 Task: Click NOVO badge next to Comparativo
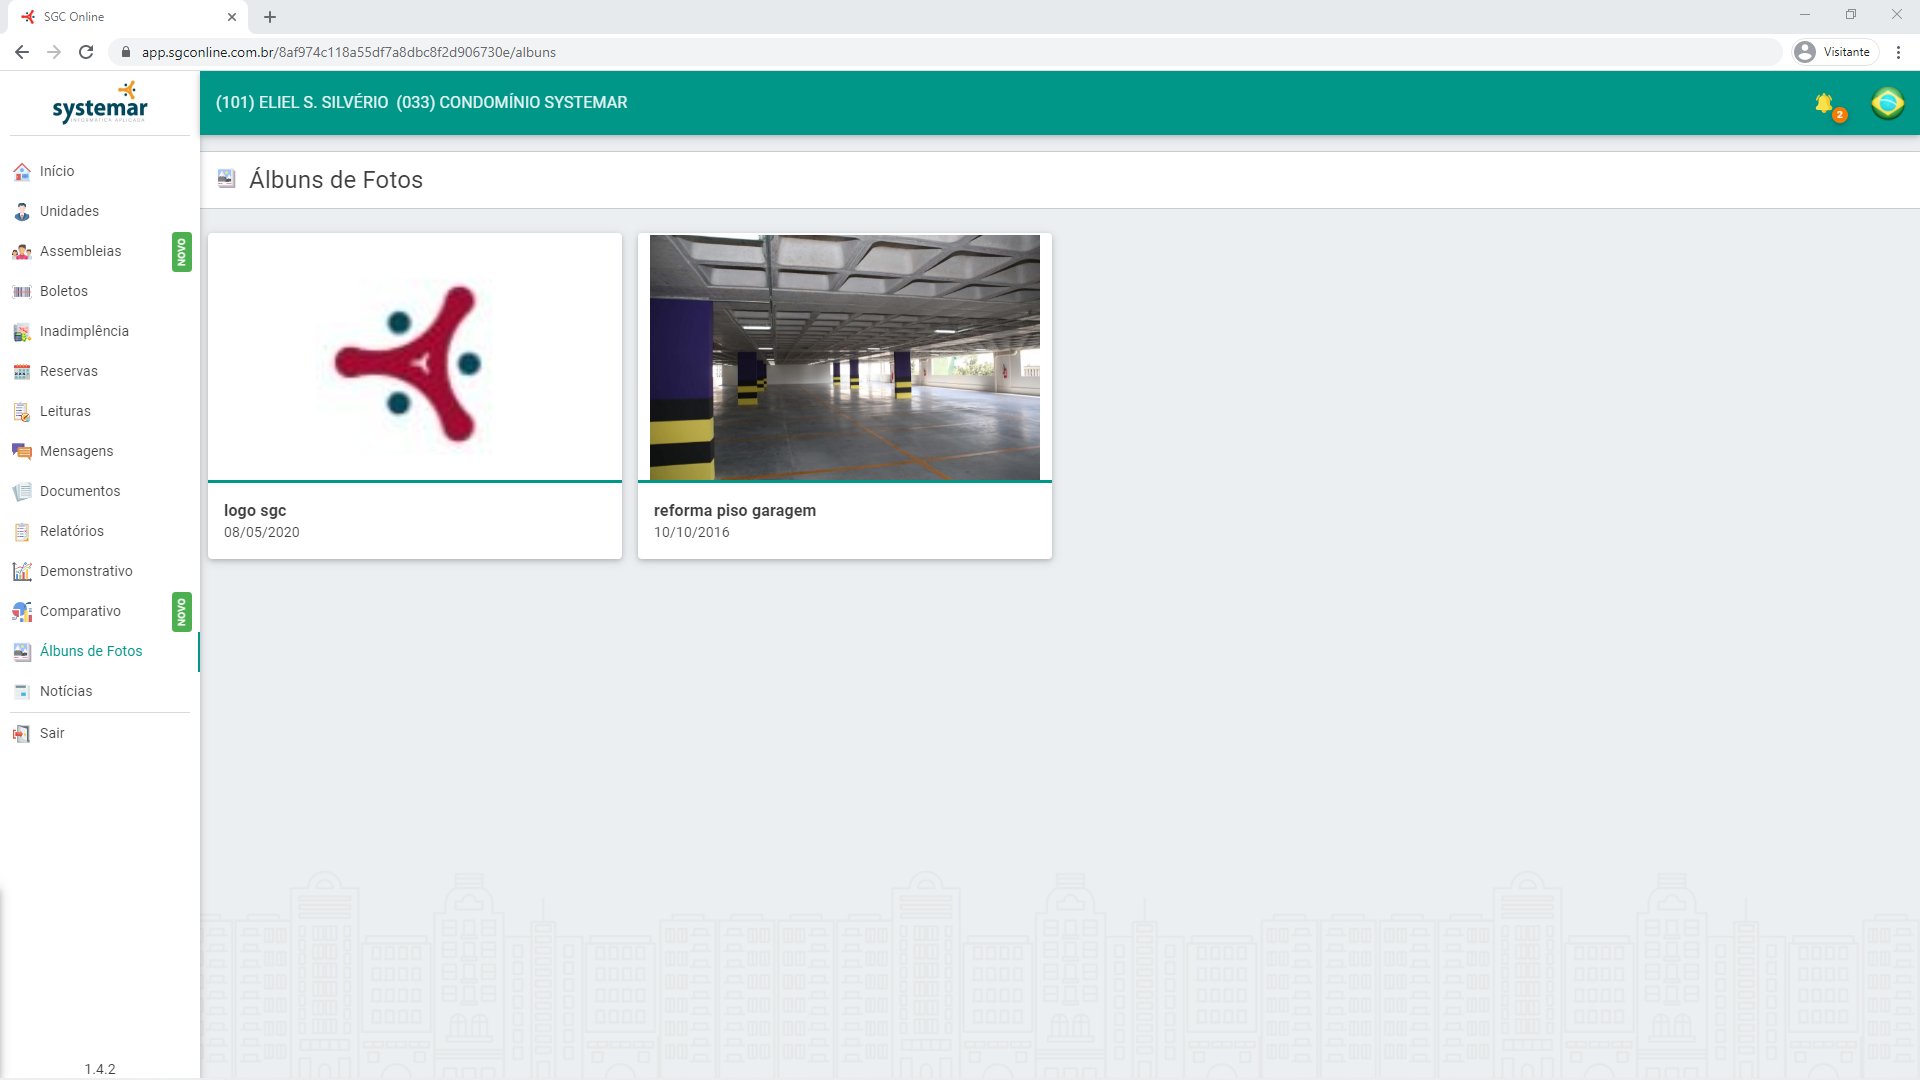point(181,612)
